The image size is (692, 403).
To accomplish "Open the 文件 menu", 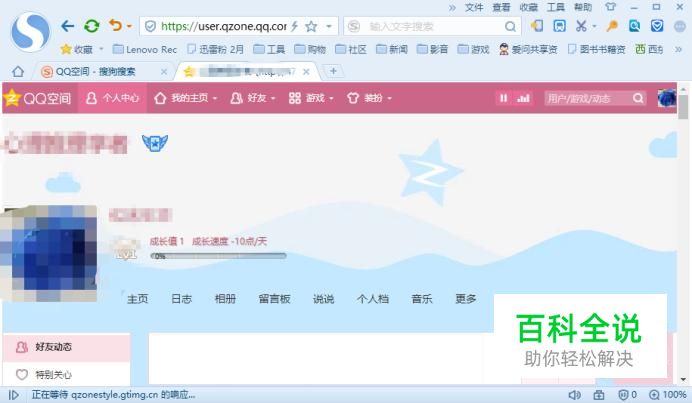I will [474, 7].
